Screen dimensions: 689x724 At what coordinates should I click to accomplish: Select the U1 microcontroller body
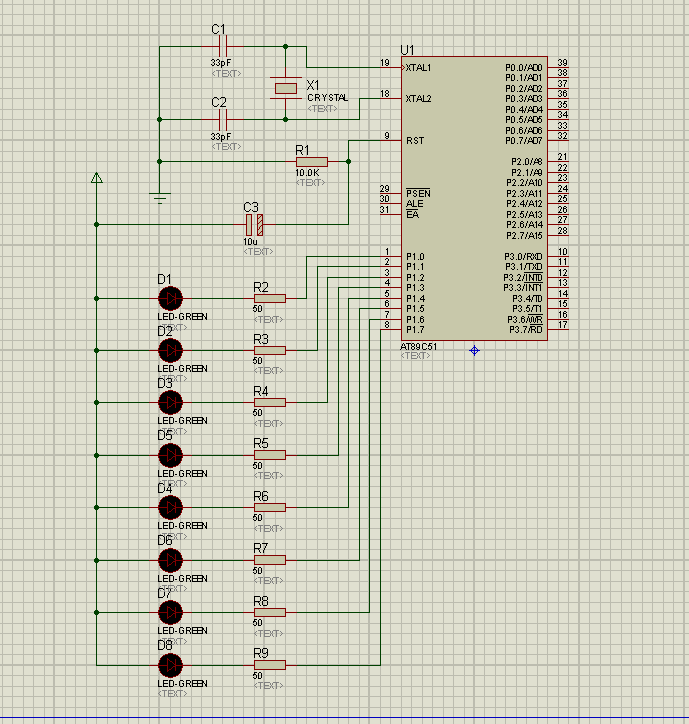474,199
